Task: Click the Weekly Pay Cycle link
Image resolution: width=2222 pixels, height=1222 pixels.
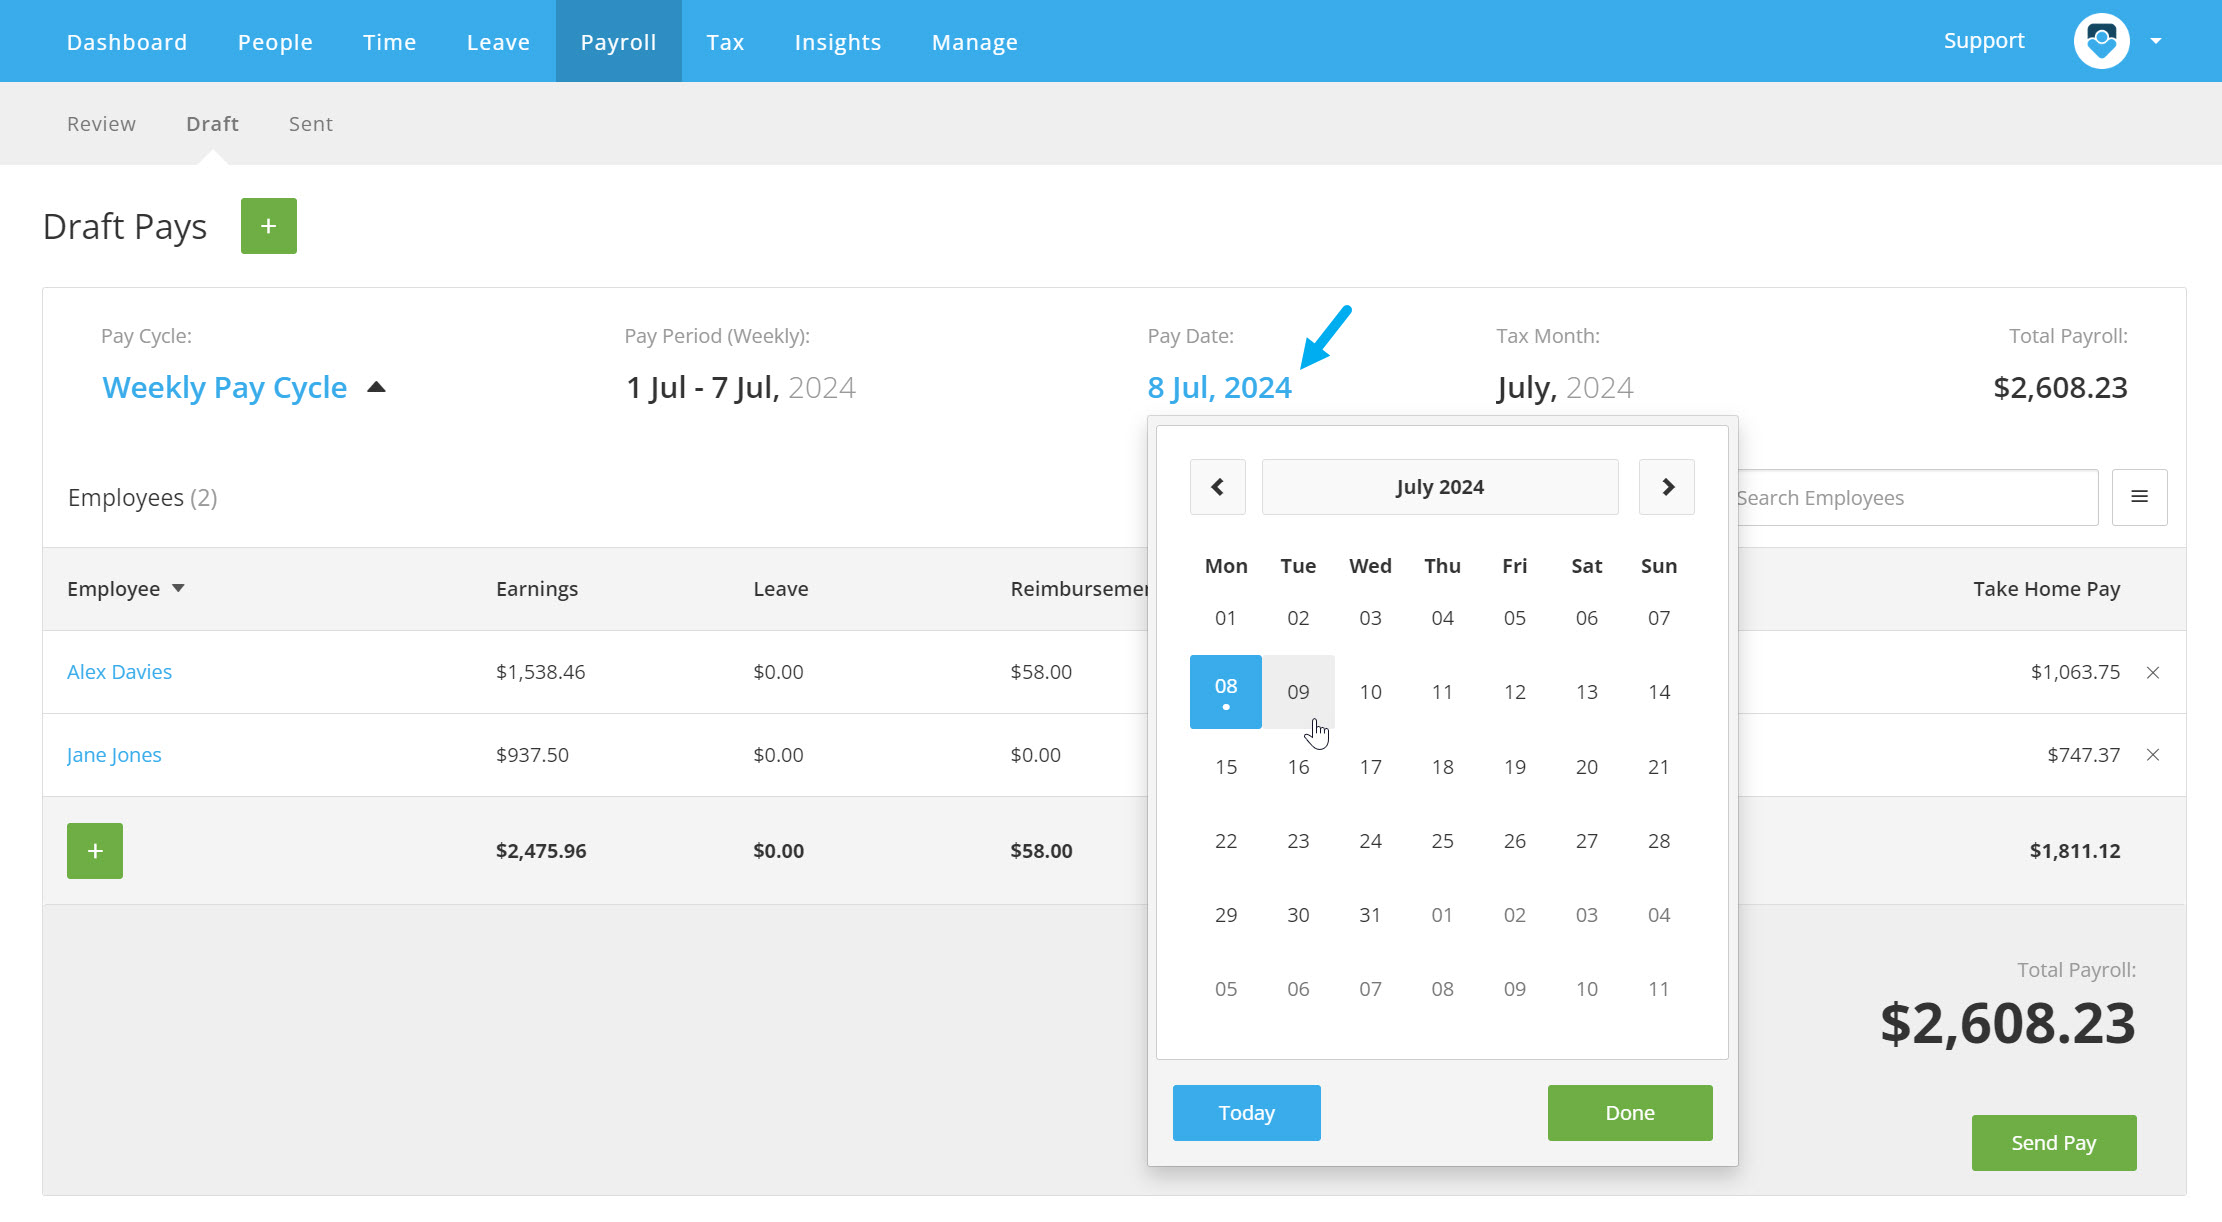Action: pyautogui.click(x=225, y=387)
